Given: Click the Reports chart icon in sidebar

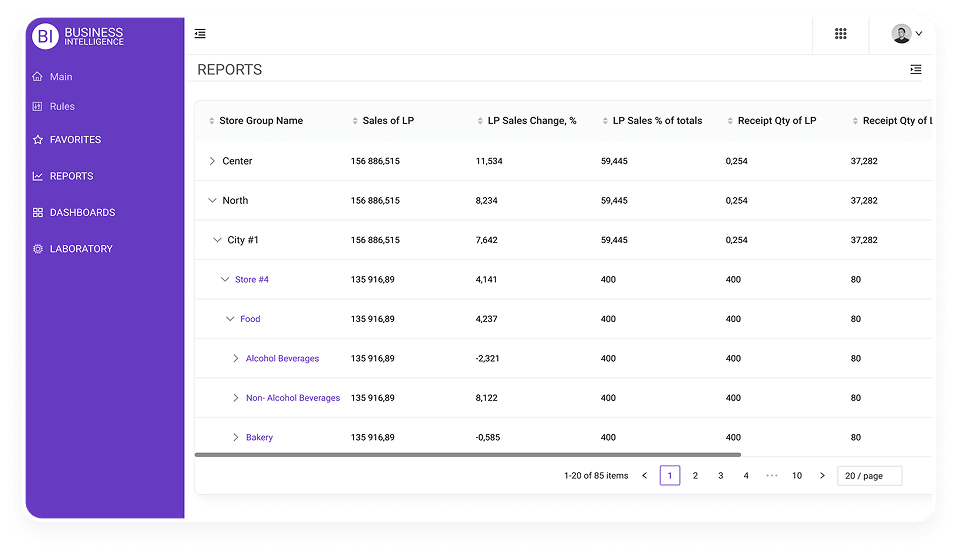Looking at the screenshot, I should coord(38,176).
